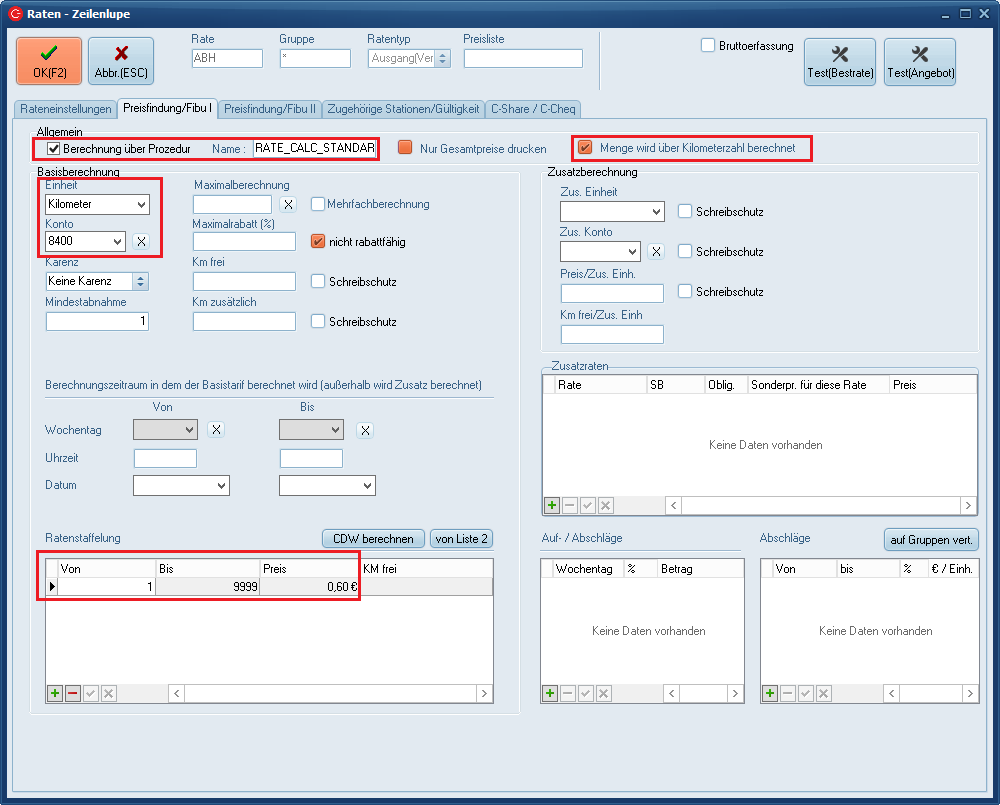Add a Zusatzraten entry with green plus
The width and height of the screenshot is (1000, 805).
551,506
